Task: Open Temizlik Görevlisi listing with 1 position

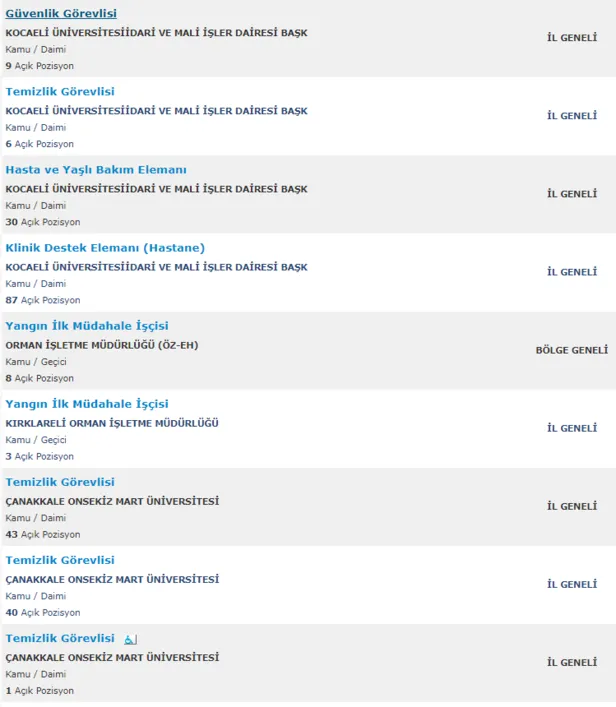Action: (x=60, y=638)
